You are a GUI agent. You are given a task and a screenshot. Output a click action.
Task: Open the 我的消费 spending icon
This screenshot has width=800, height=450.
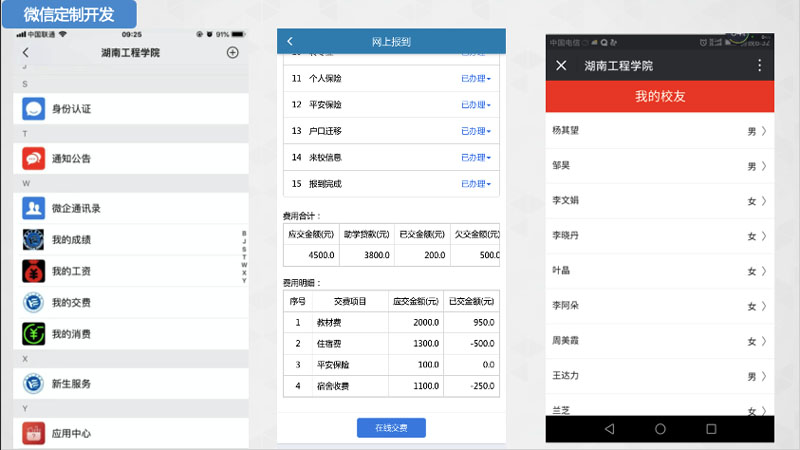tap(34, 332)
